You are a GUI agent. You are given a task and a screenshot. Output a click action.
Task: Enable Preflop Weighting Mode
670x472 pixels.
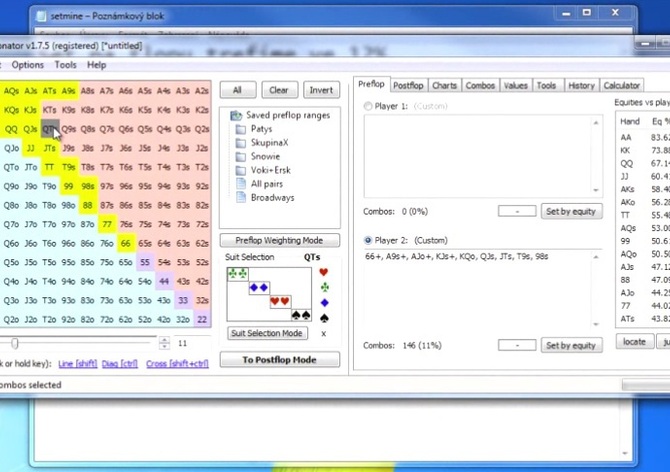(279, 240)
